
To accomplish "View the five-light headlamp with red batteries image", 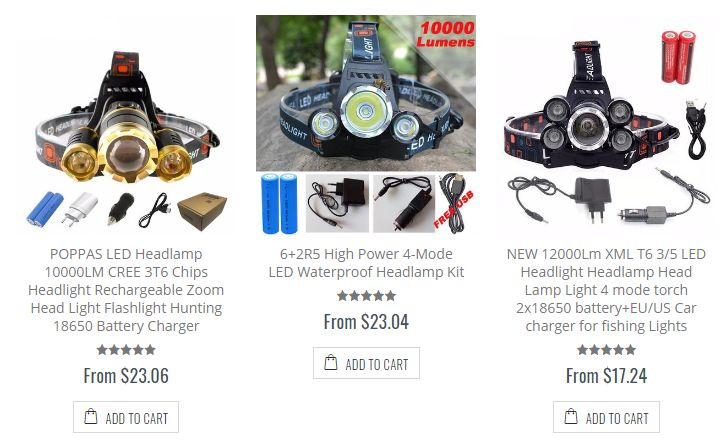I will (606, 125).
